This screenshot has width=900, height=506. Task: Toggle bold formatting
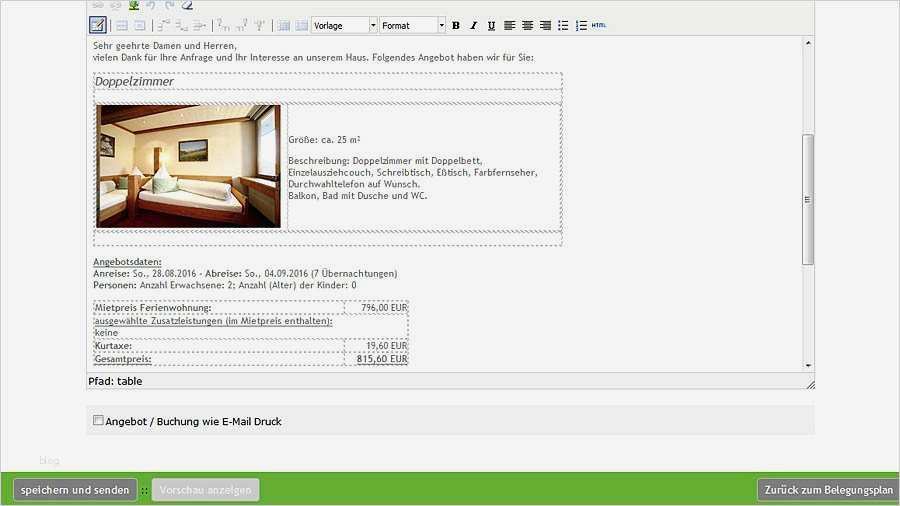(456, 26)
